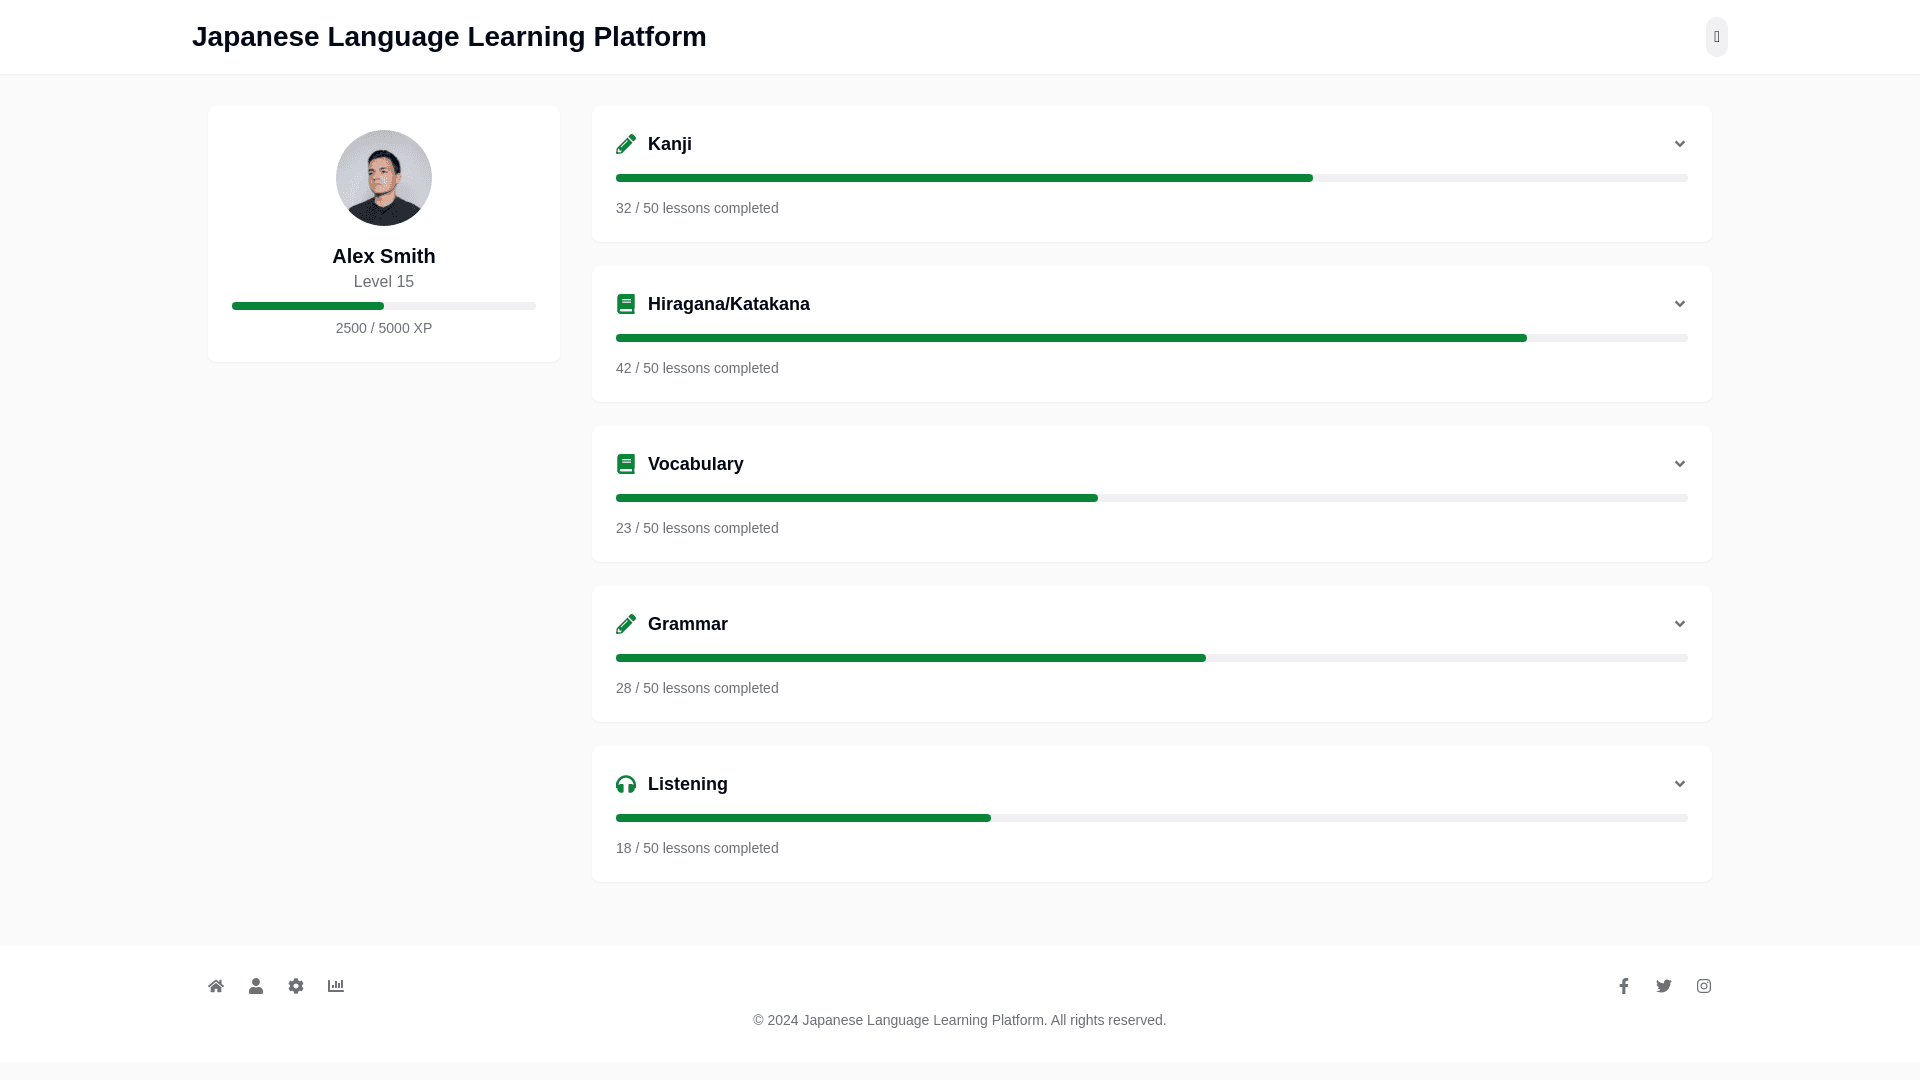1920x1080 pixels.
Task: Click Alex Smith's avatar photo
Action: (384, 178)
